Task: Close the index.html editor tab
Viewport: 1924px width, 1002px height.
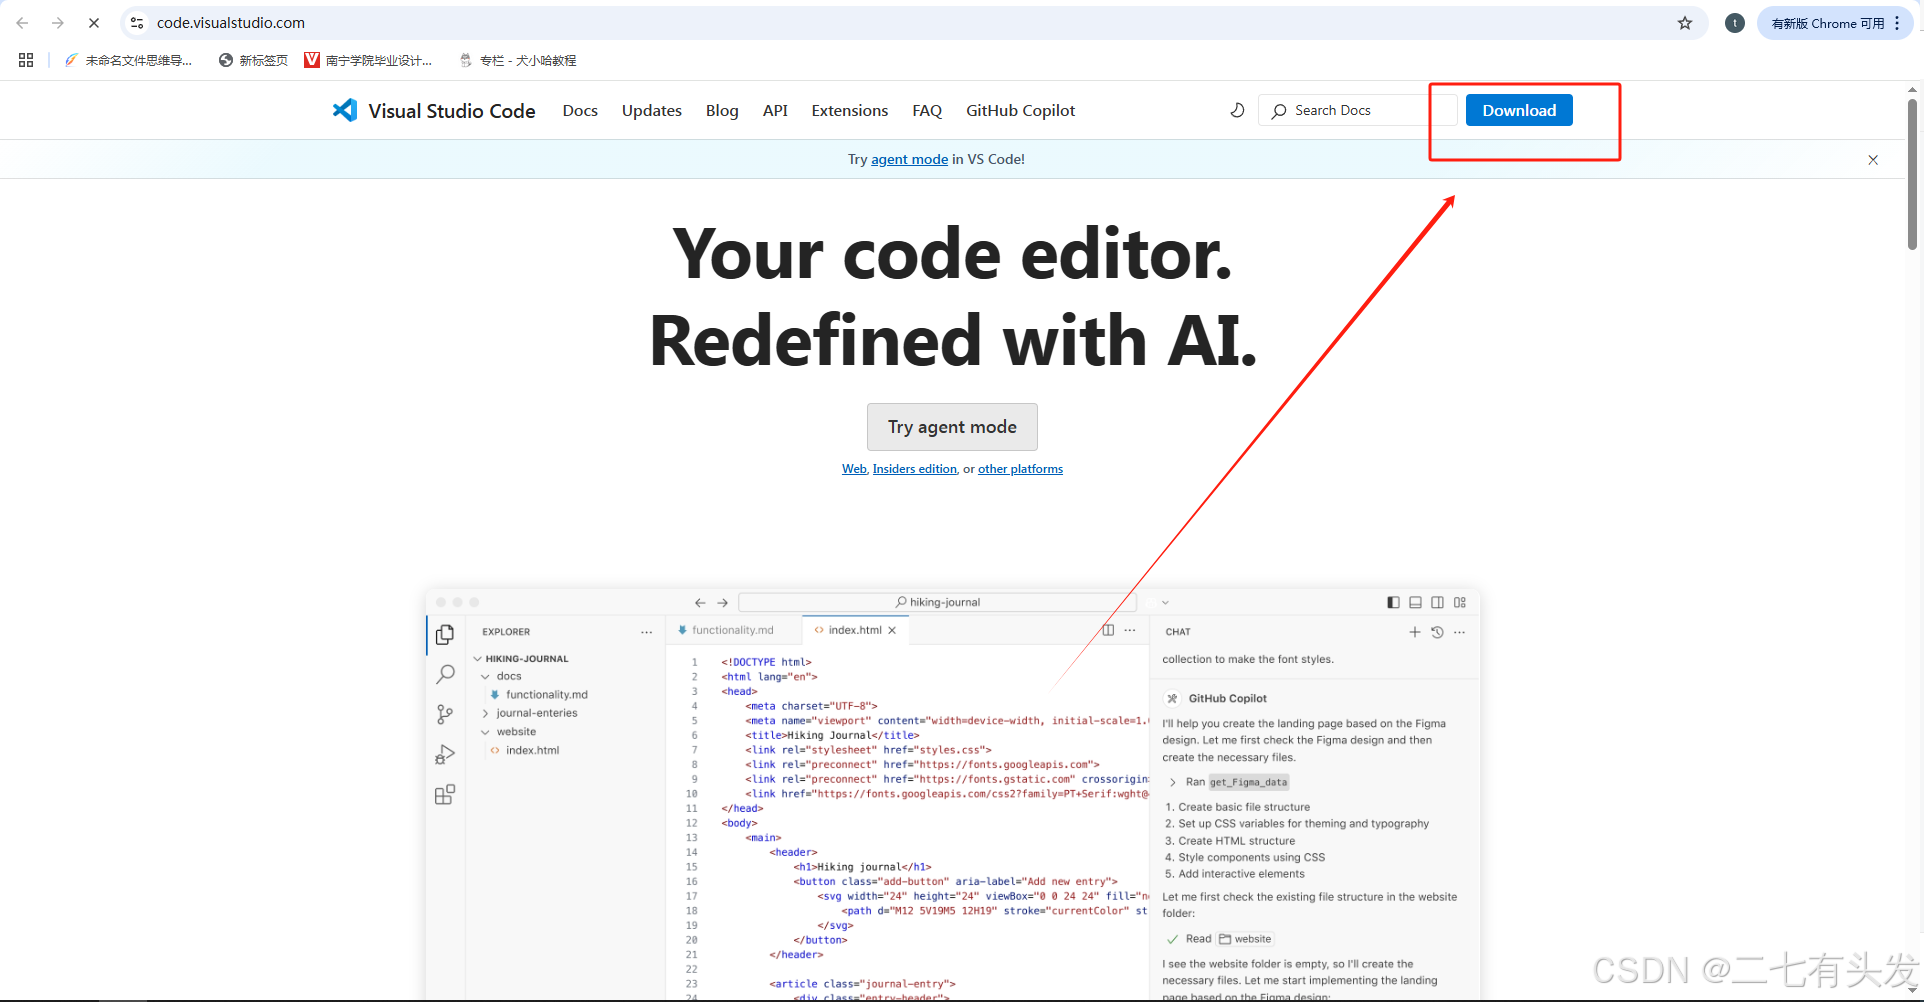Action: click(892, 630)
